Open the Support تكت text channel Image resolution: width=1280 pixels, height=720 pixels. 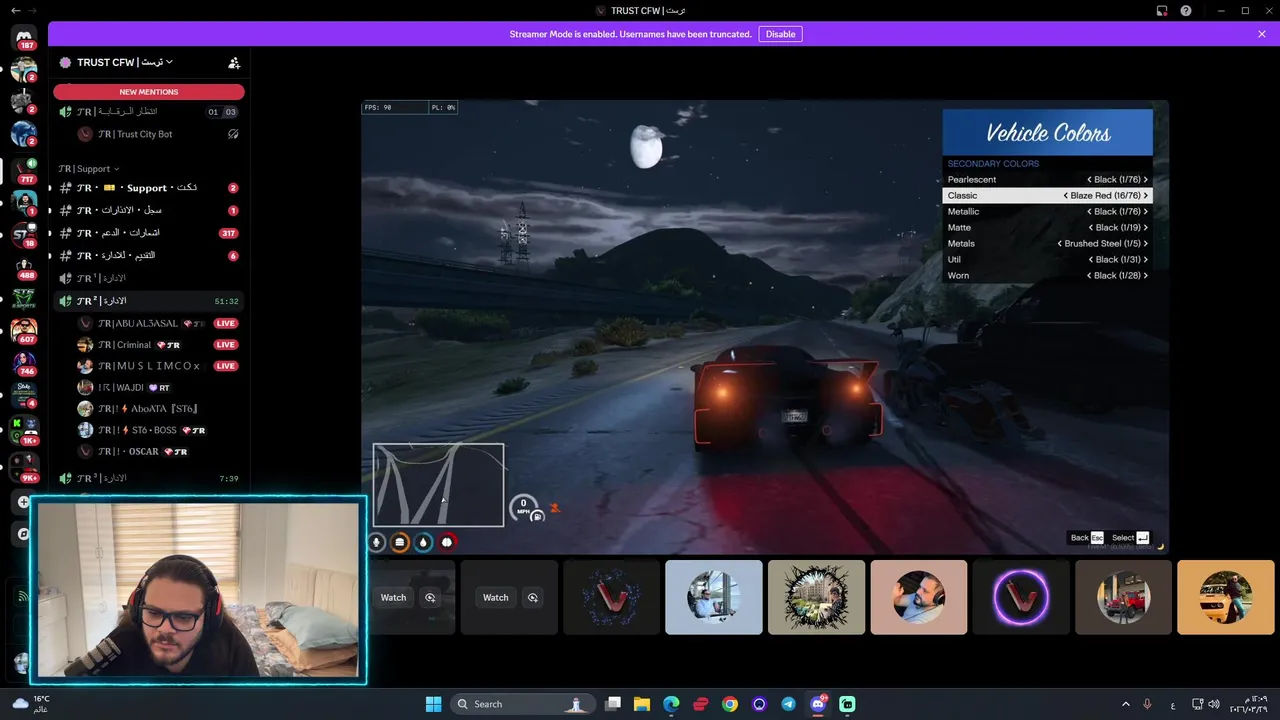(x=149, y=188)
